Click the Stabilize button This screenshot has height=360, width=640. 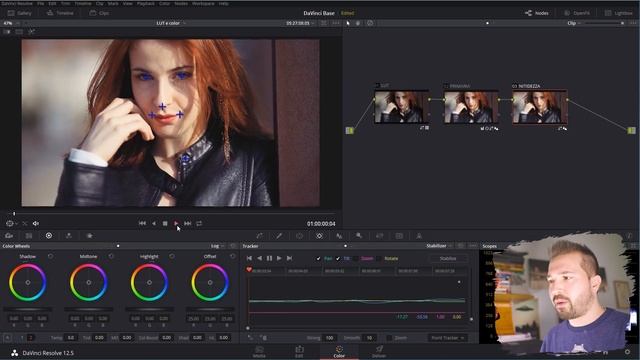click(x=448, y=258)
